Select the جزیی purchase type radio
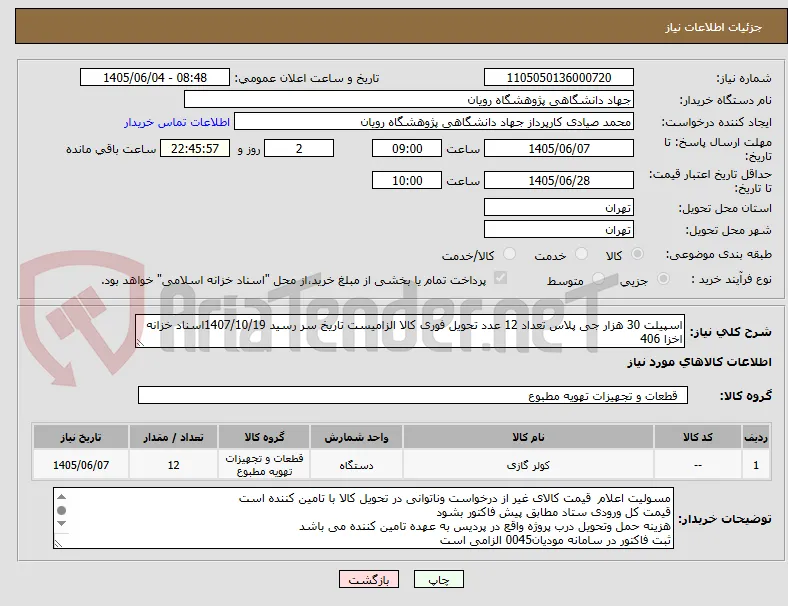788x606 pixels. (x=663, y=279)
